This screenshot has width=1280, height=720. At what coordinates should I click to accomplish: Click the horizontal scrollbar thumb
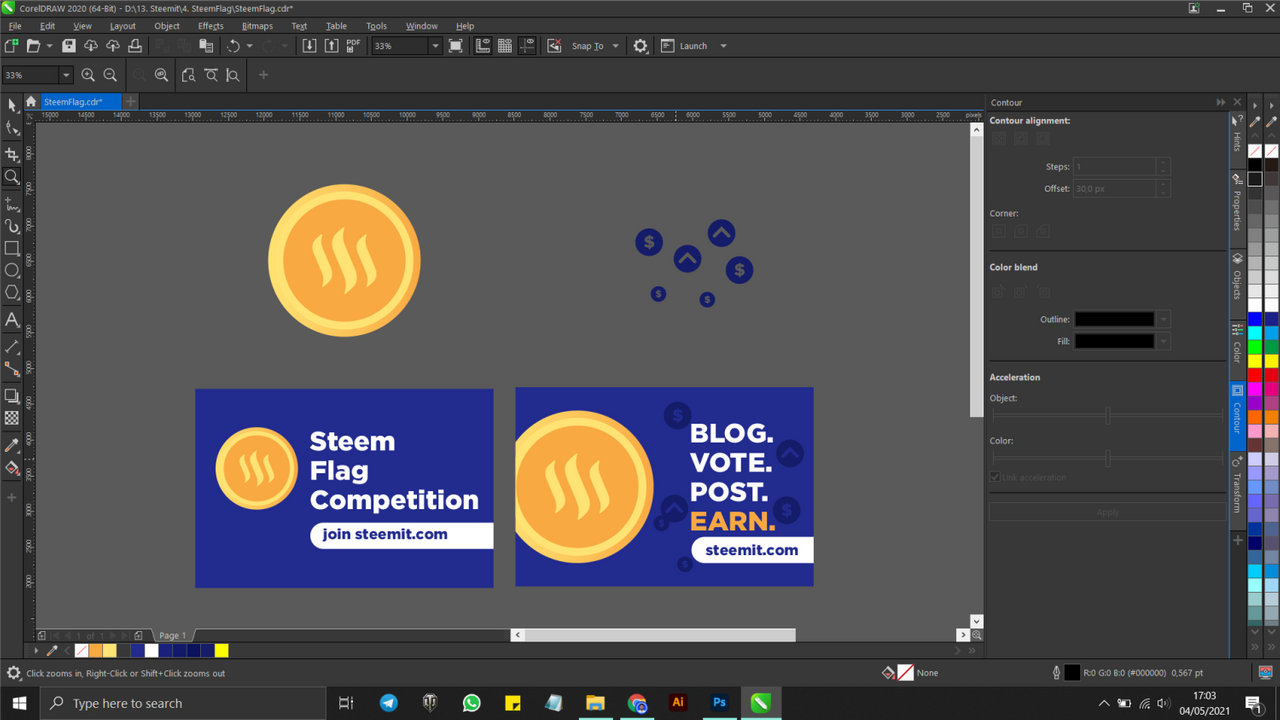[x=660, y=635]
